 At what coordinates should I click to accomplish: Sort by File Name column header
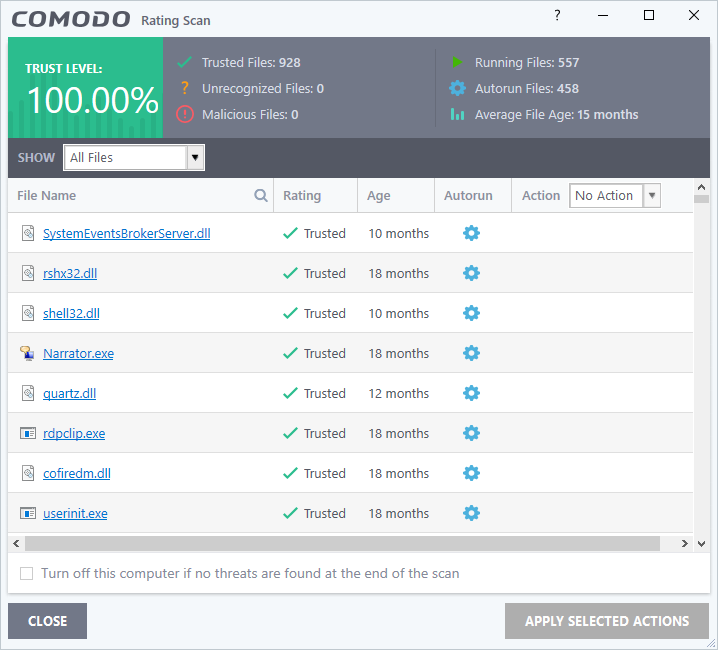[46, 196]
